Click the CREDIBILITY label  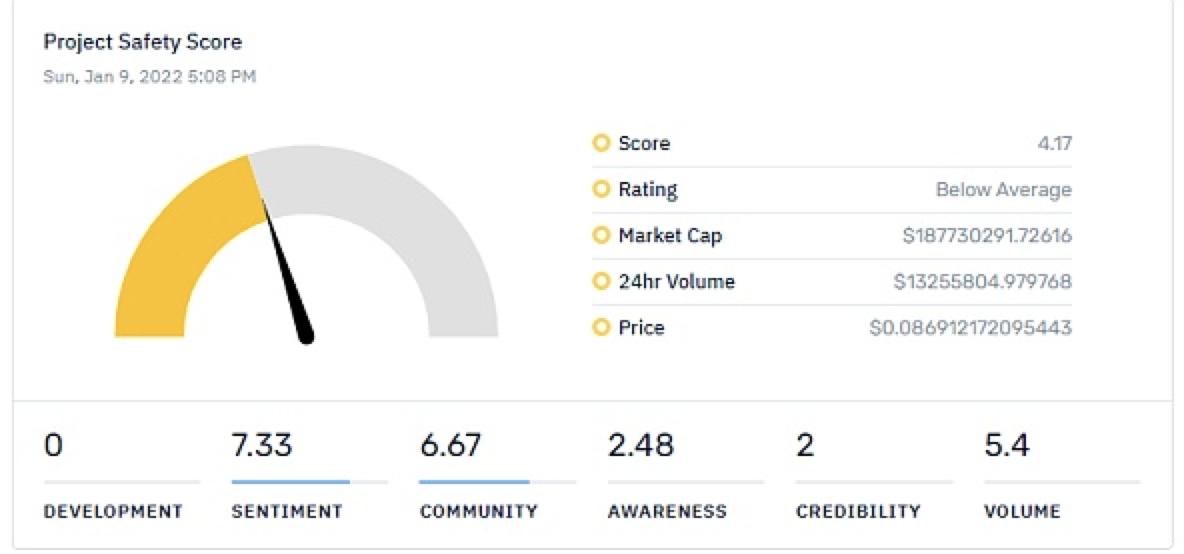point(858,512)
